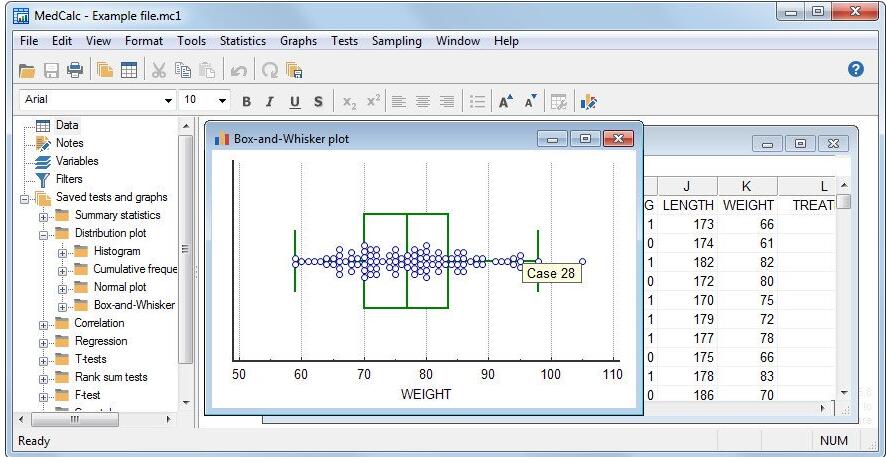Click the save-to-folder icon with disk
This screenshot has height=457, width=886.
pos(294,70)
